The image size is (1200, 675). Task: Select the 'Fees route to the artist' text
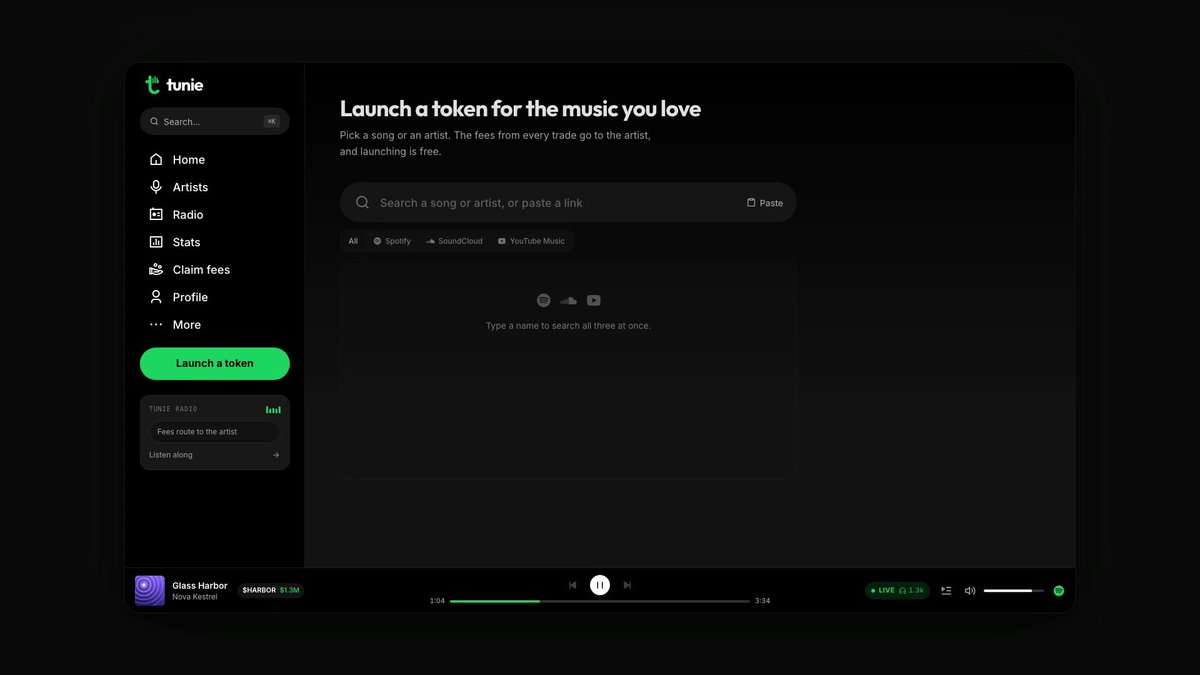(x=197, y=432)
